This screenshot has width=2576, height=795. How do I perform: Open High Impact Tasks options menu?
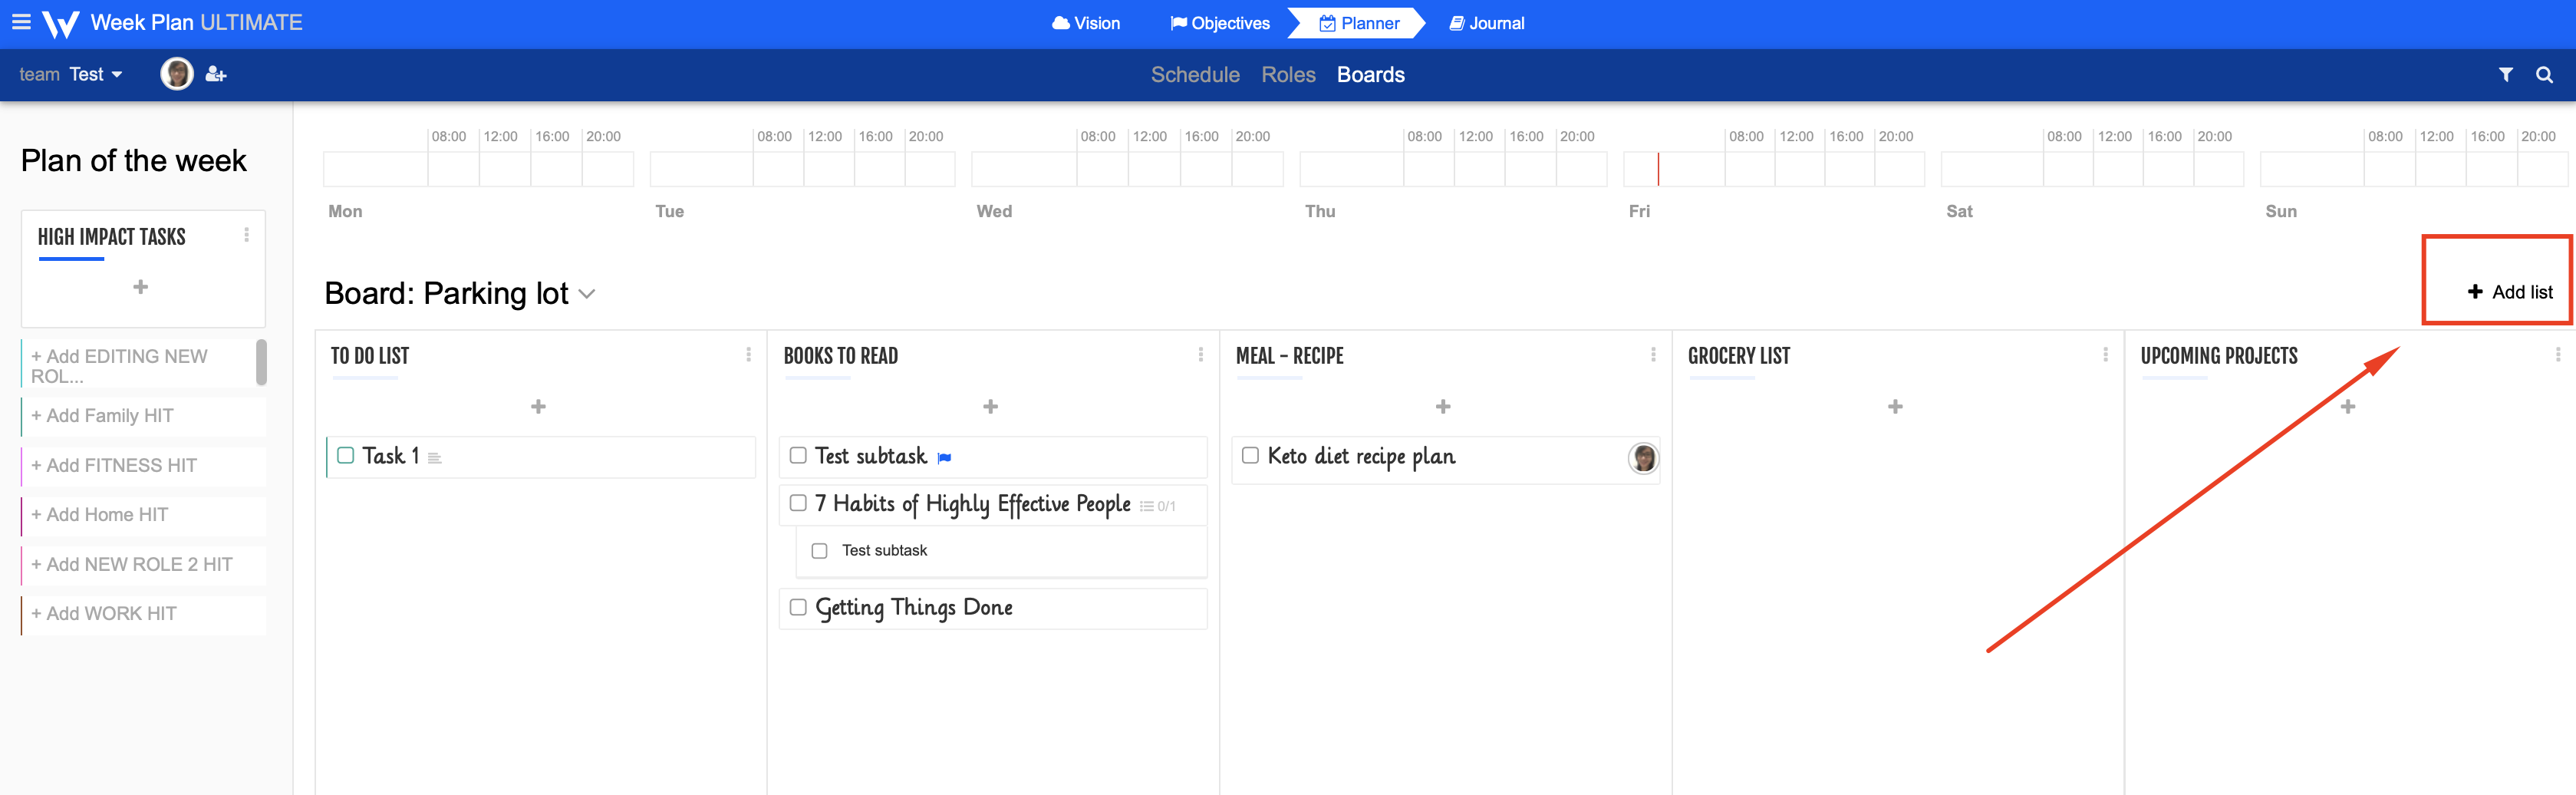tap(246, 235)
